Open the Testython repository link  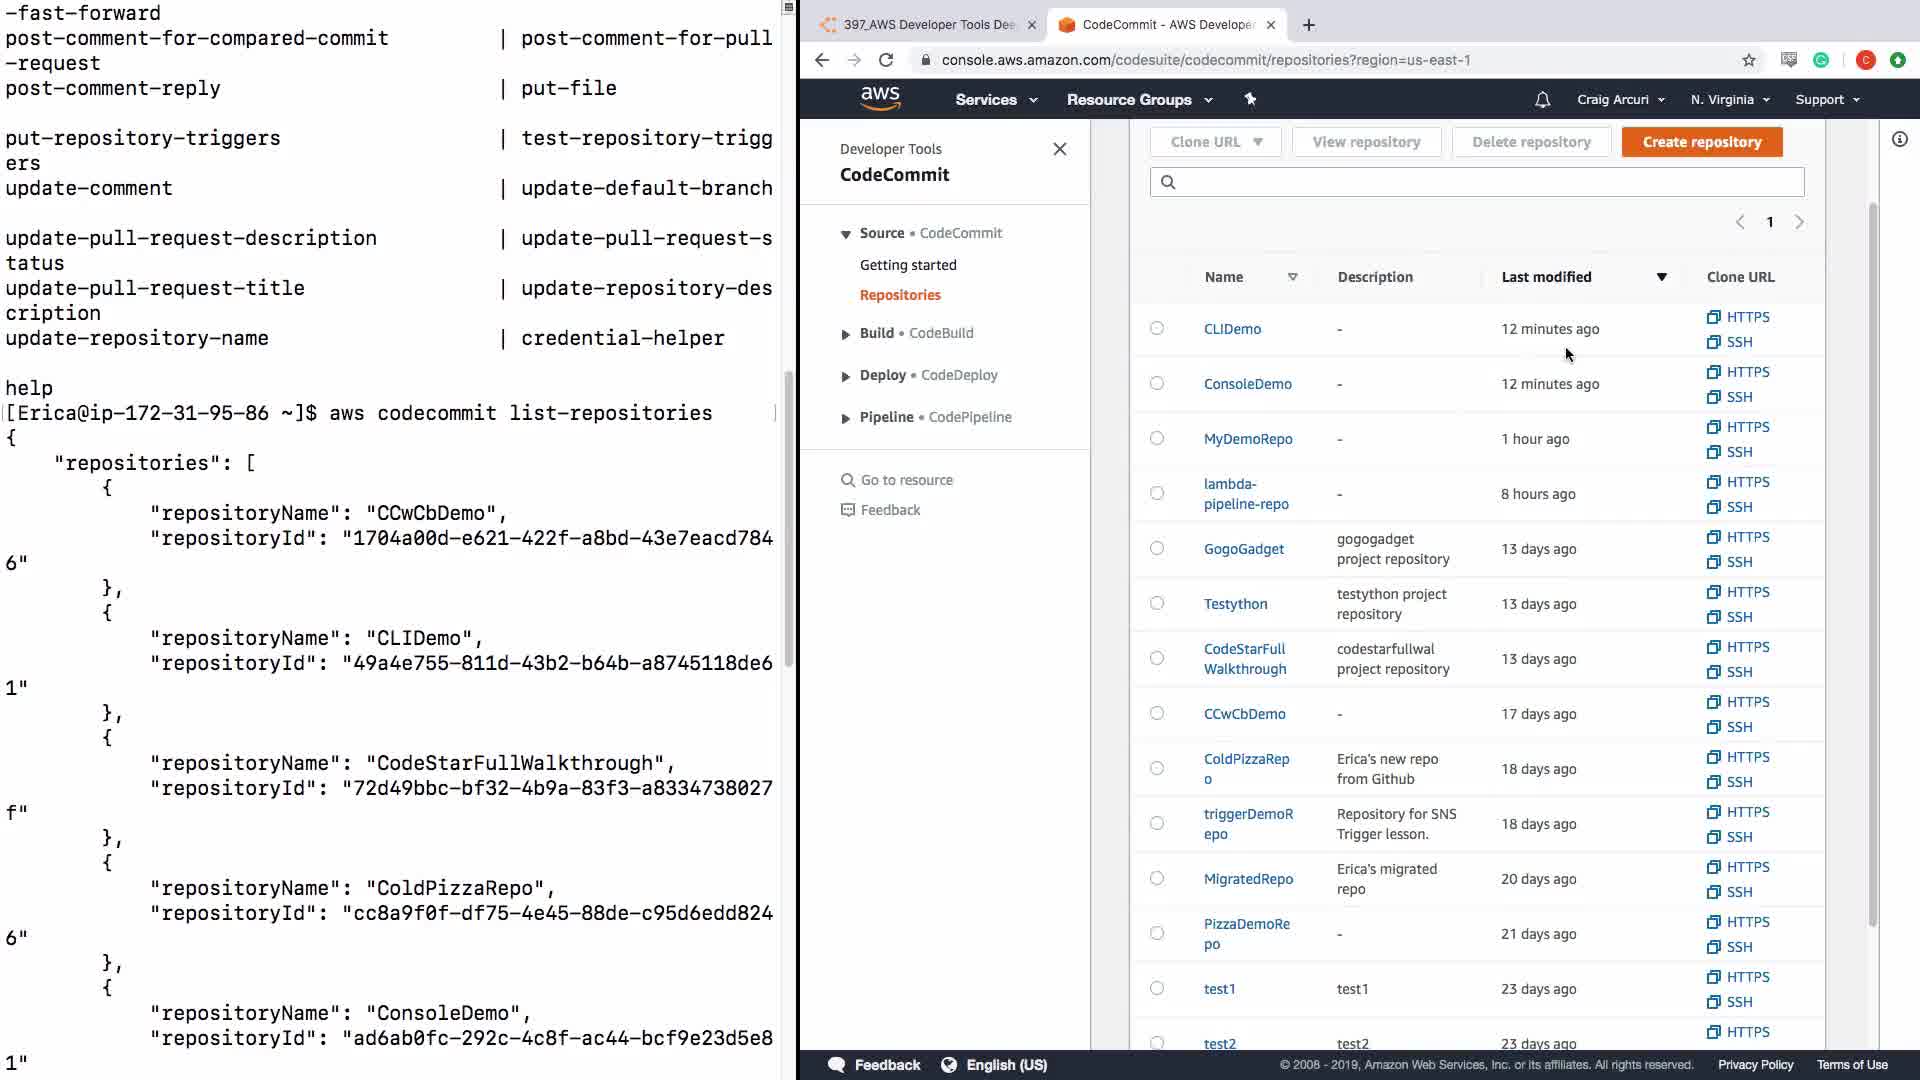pyautogui.click(x=1235, y=604)
